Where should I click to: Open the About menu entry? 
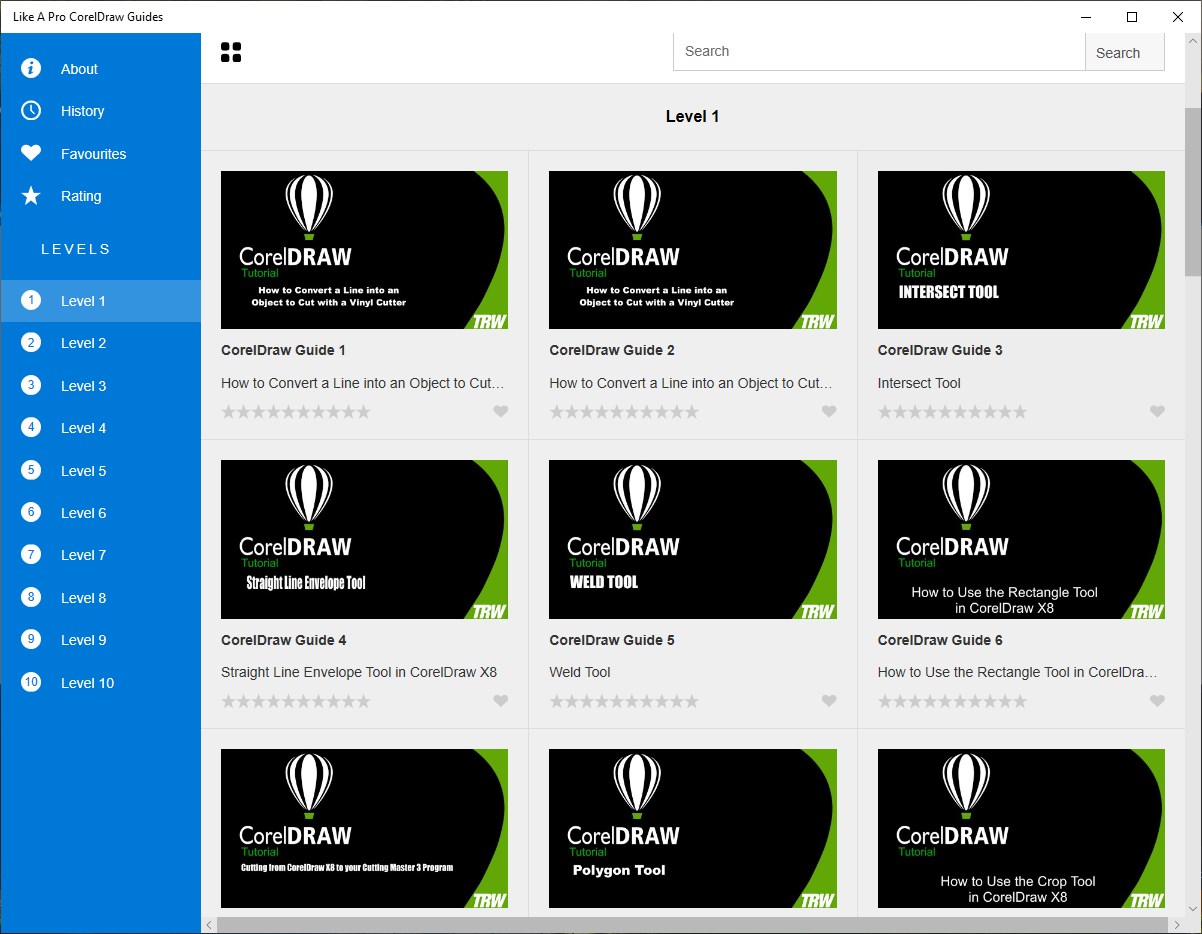click(x=100, y=69)
